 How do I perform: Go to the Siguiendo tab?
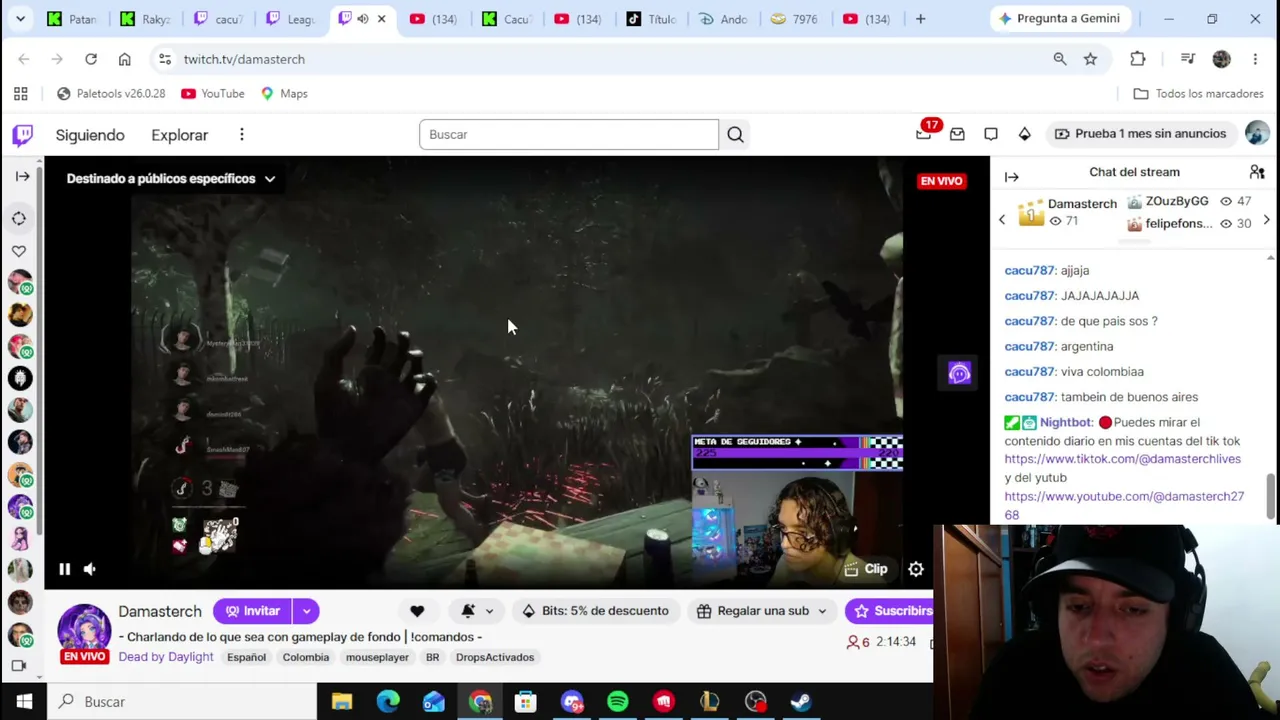click(90, 135)
